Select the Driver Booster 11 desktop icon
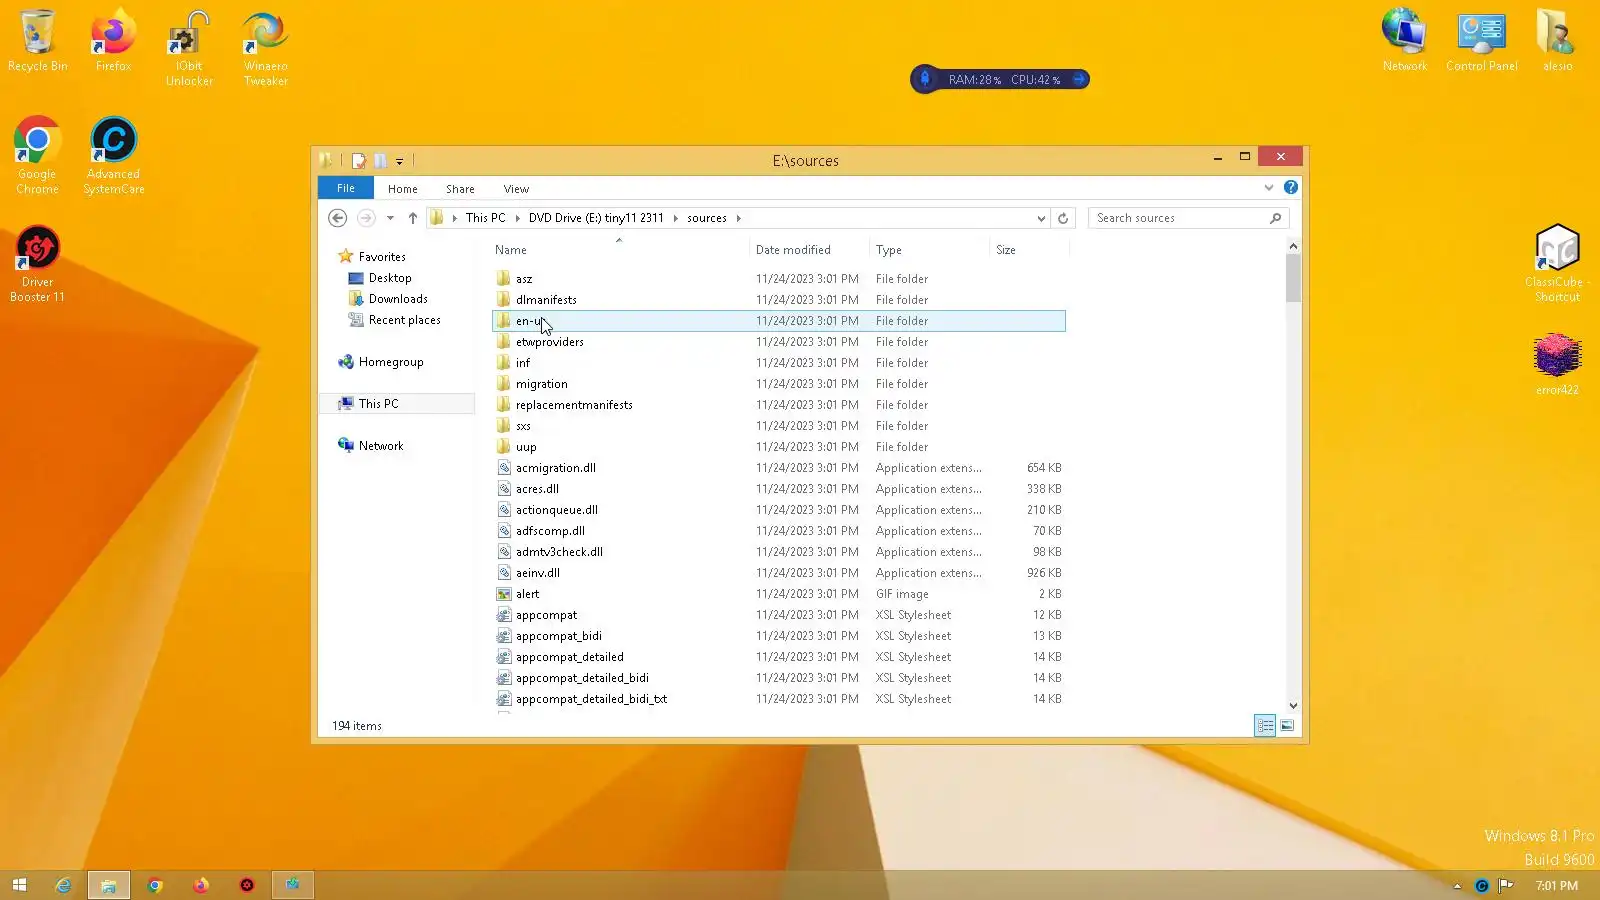The image size is (1600, 900). click(x=37, y=263)
